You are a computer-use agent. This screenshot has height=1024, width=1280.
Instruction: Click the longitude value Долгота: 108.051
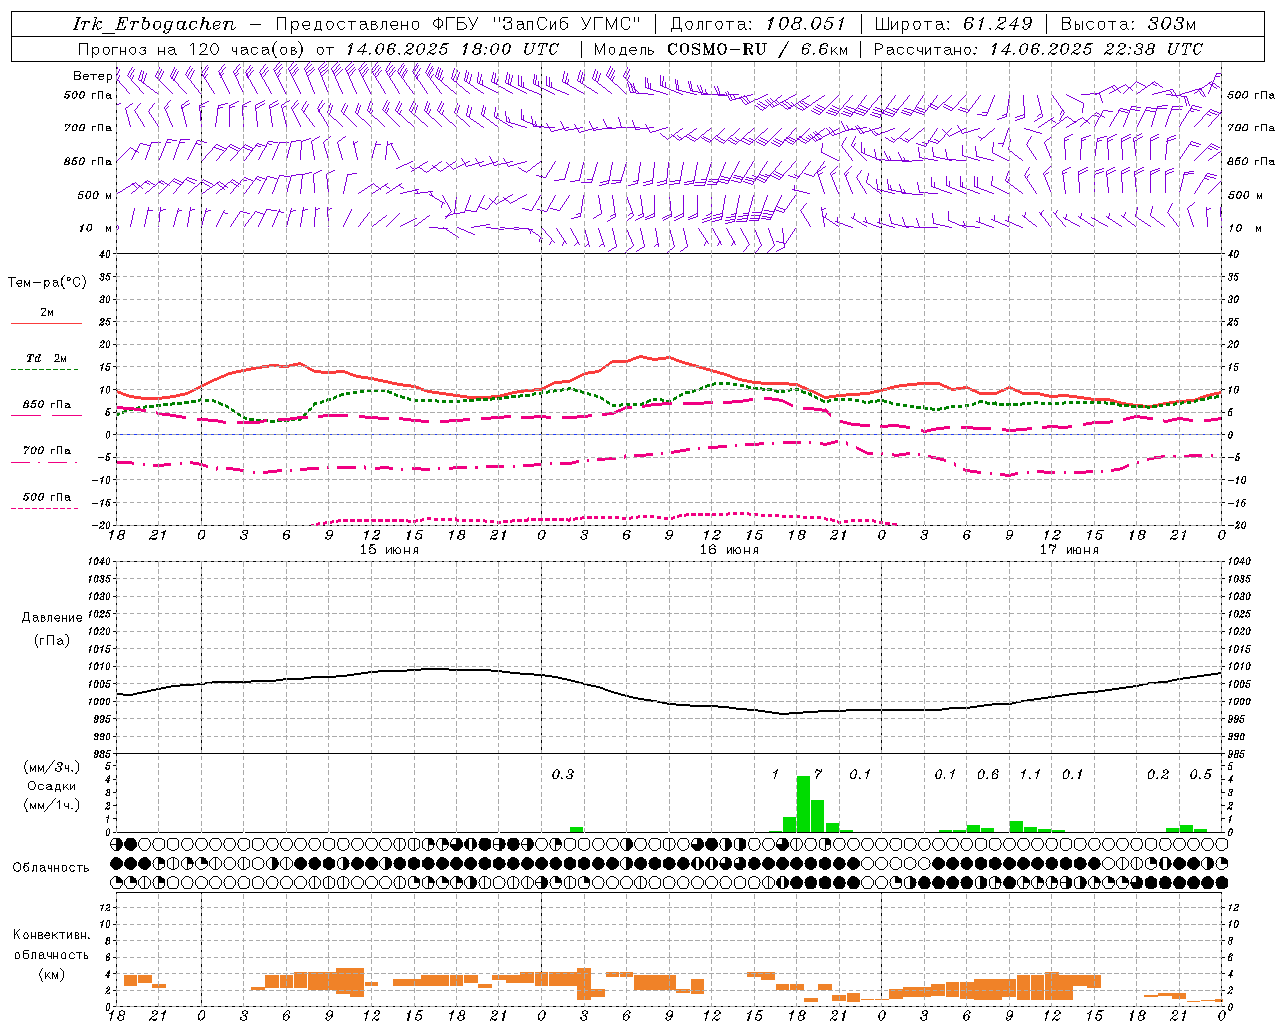[x=758, y=24]
